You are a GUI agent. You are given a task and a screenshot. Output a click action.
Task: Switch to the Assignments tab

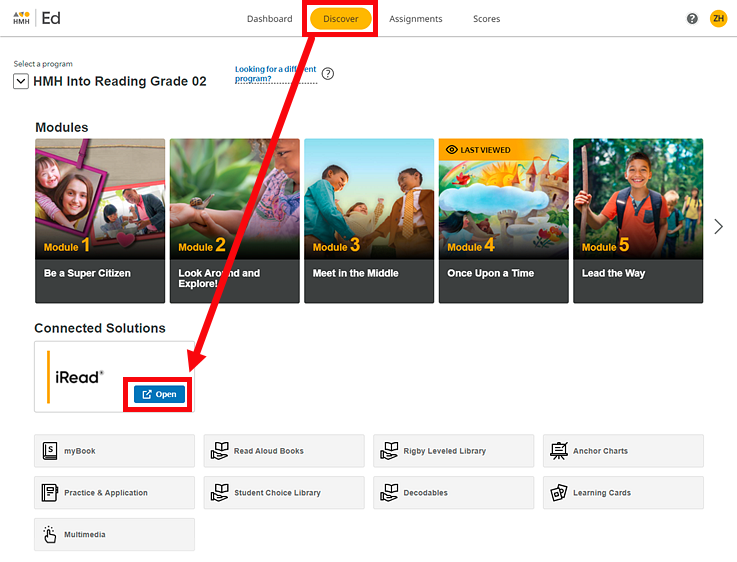point(416,19)
